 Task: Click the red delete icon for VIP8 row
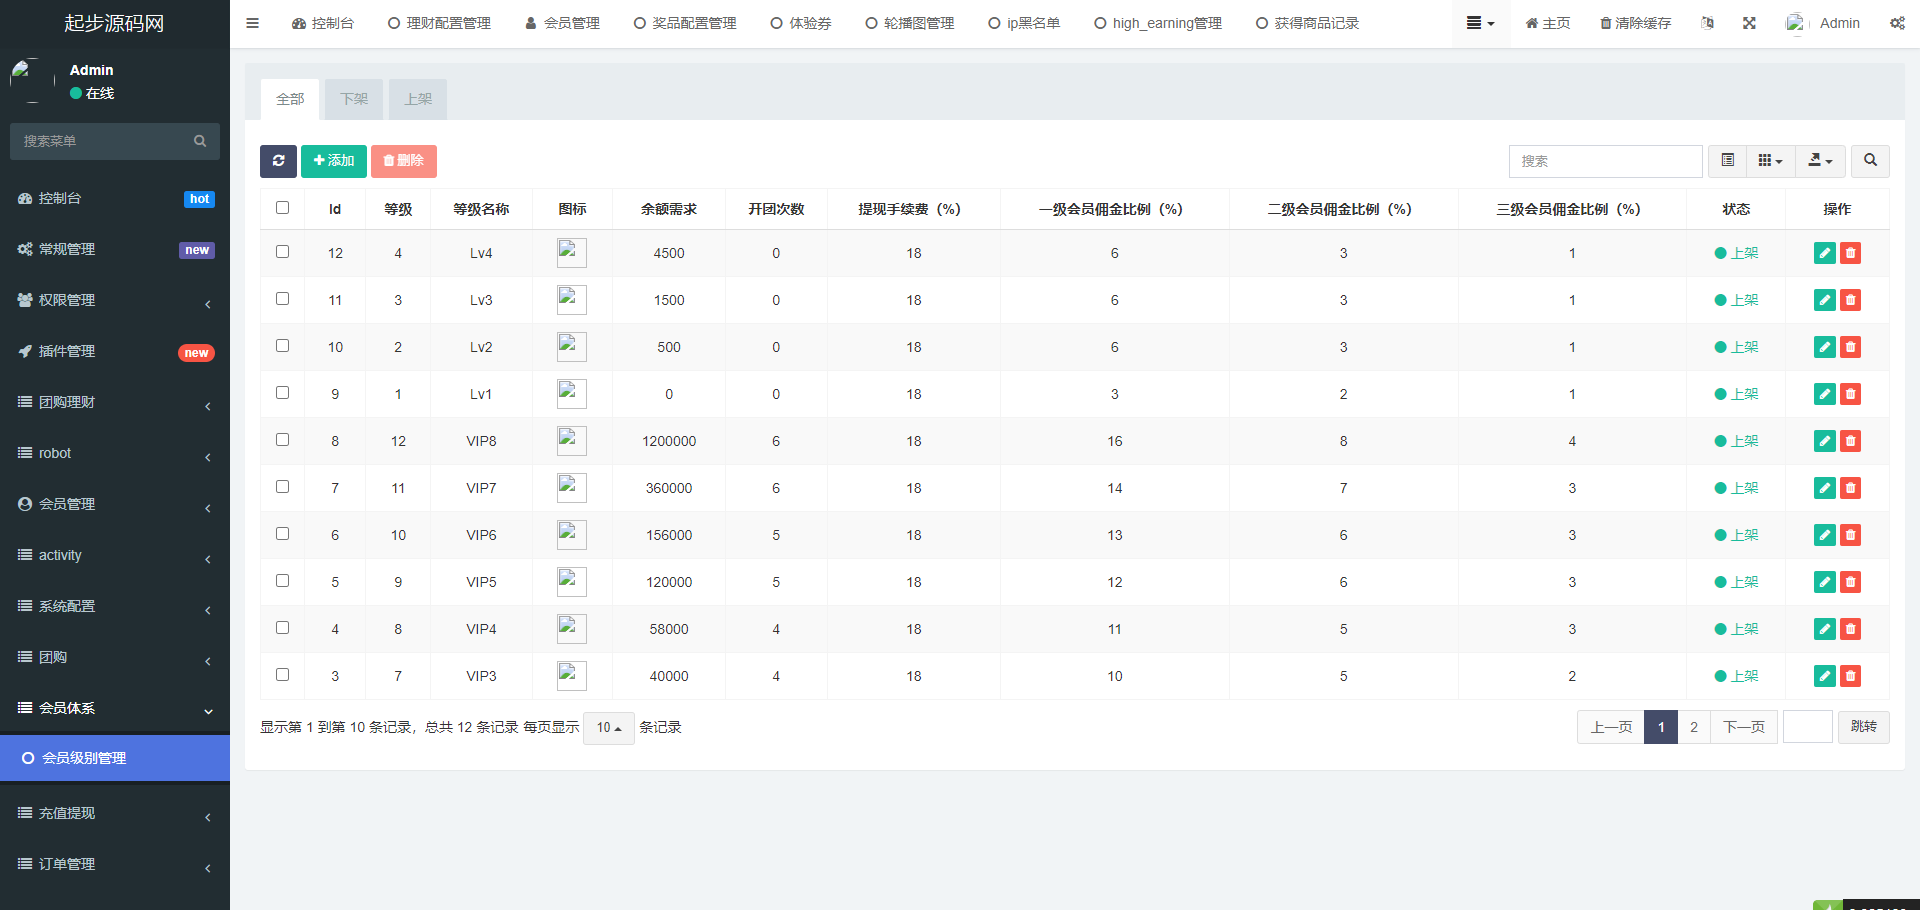point(1850,441)
